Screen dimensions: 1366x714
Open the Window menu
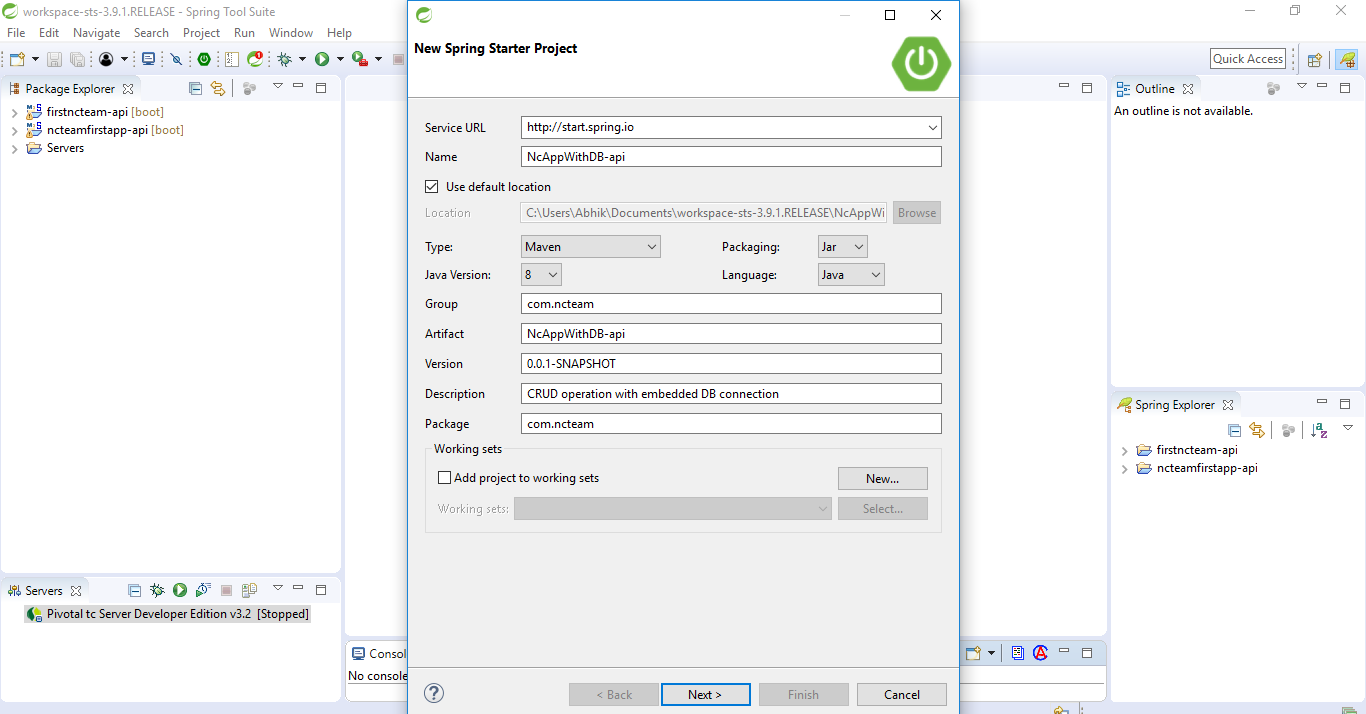pyautogui.click(x=290, y=32)
